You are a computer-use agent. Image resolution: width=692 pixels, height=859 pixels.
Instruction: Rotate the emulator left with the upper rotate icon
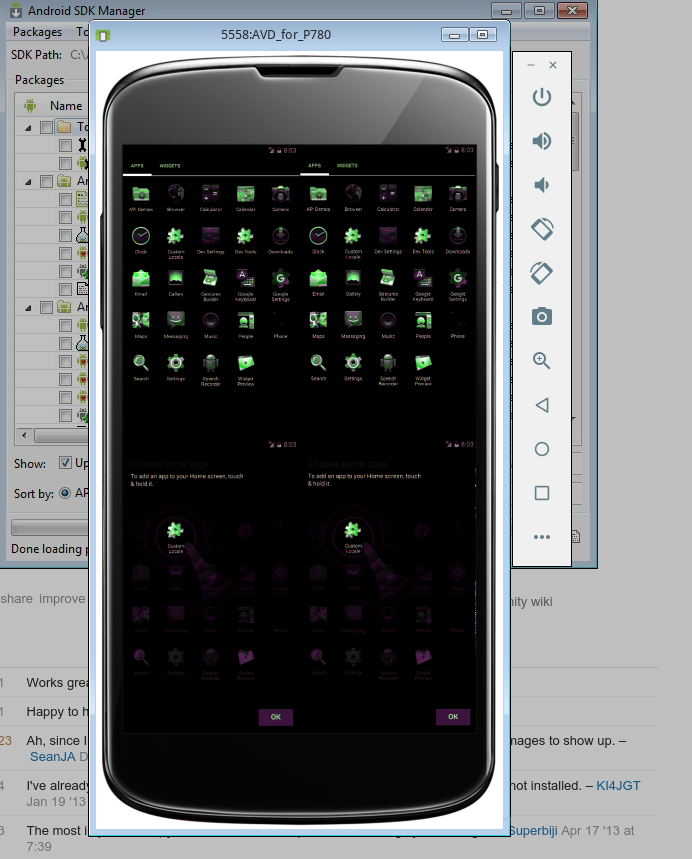[x=542, y=229]
